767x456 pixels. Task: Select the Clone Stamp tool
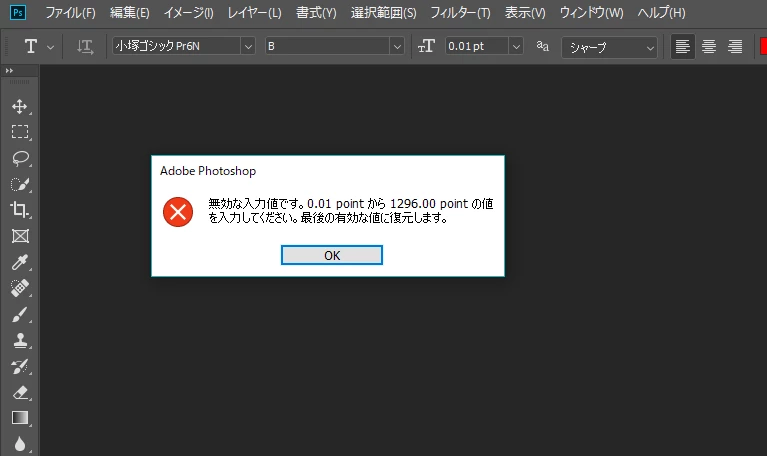coord(20,340)
